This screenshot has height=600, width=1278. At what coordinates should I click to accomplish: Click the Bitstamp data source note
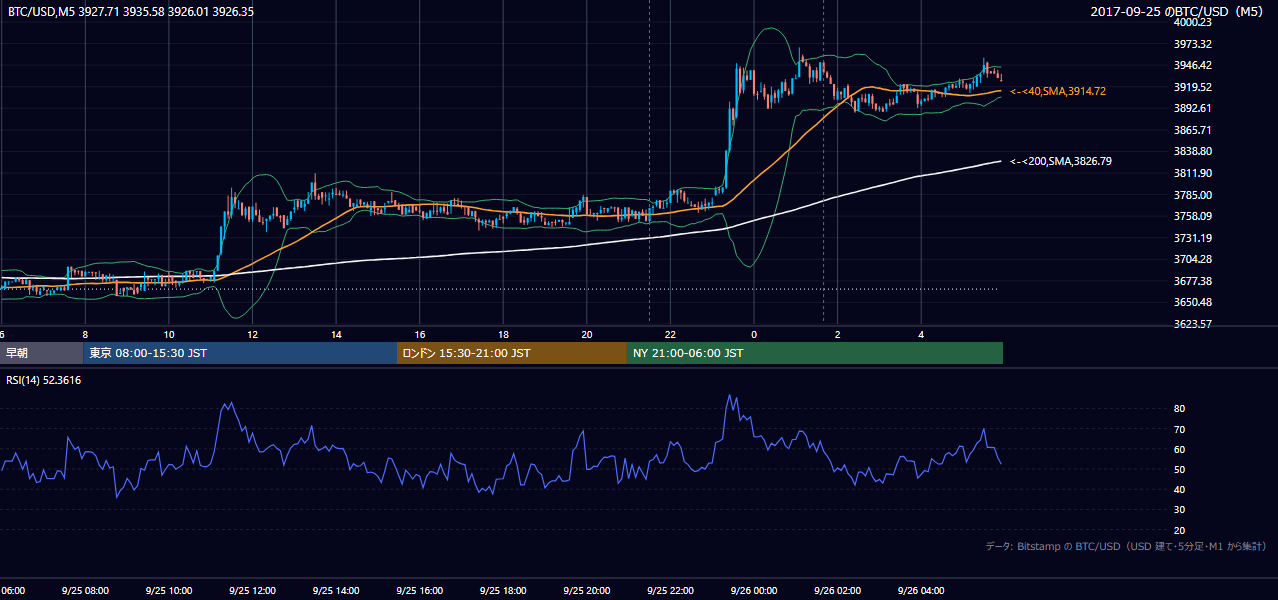coord(1126,546)
